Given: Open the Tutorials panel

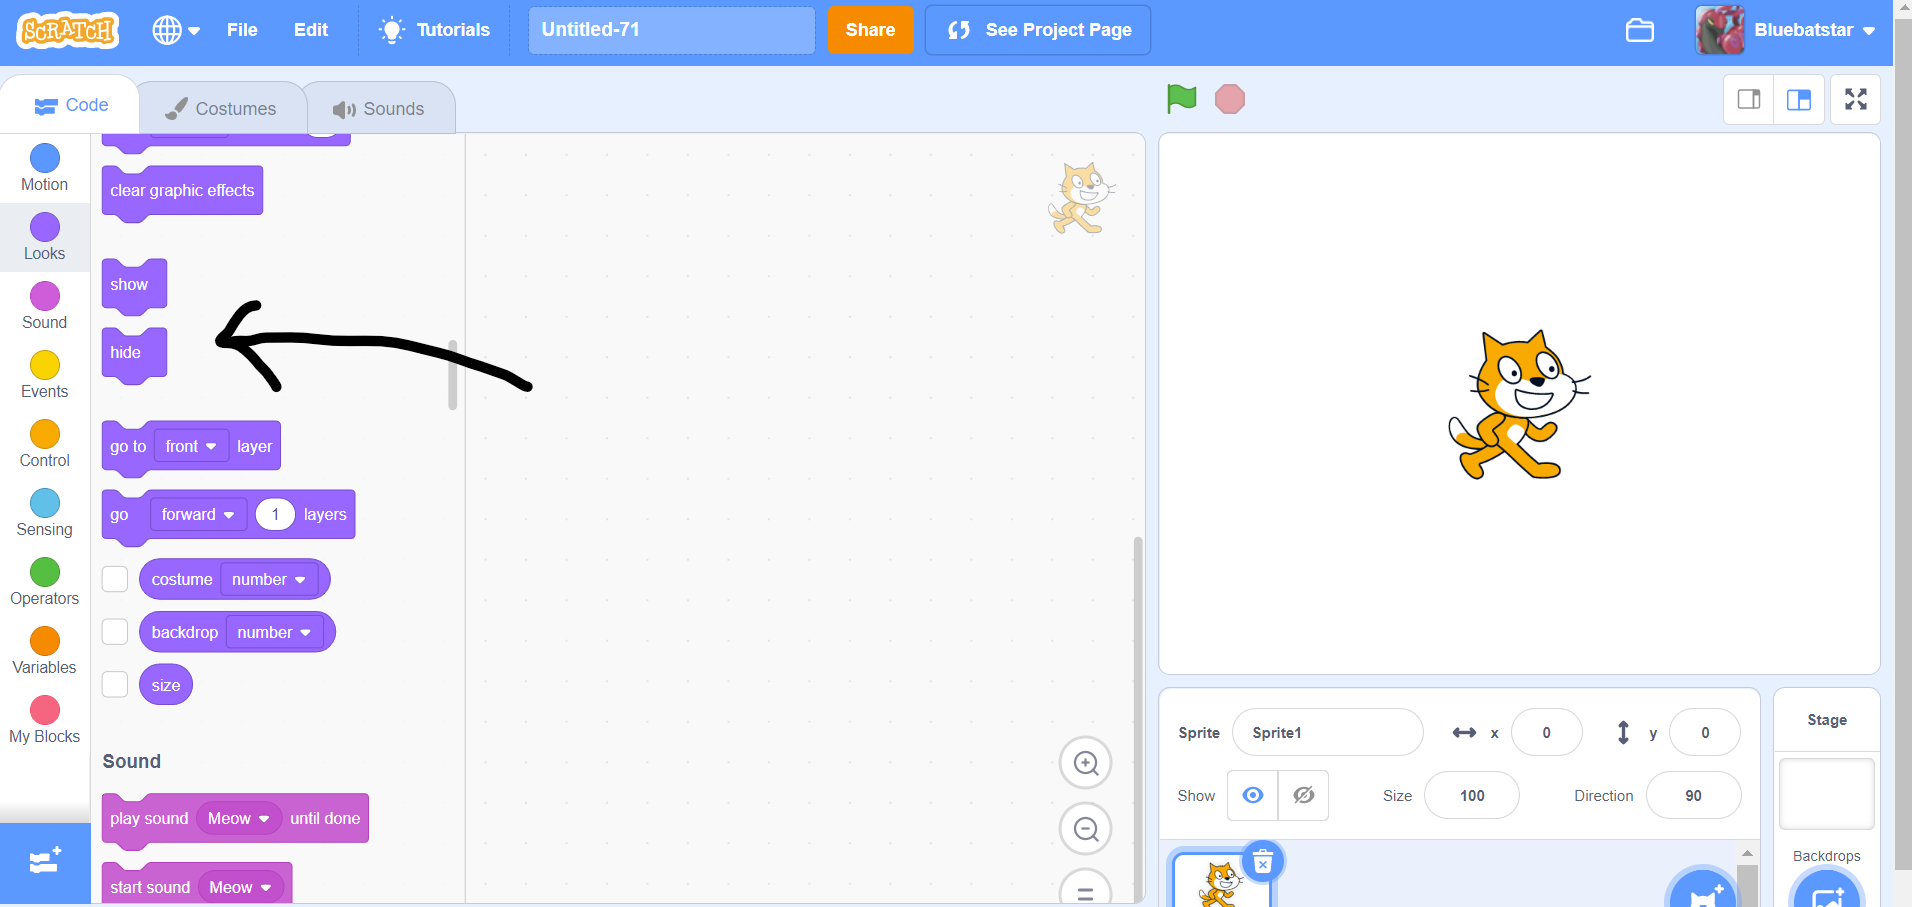Looking at the screenshot, I should [433, 29].
